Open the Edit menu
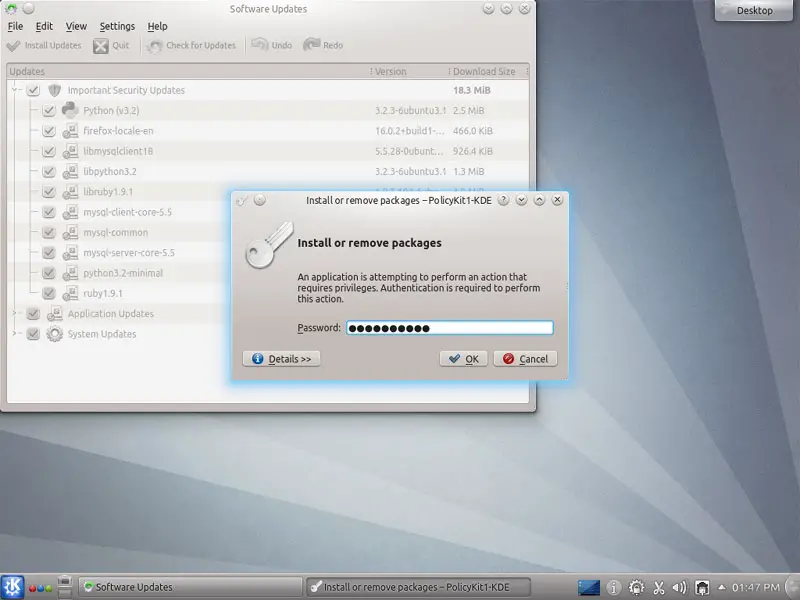This screenshot has width=800, height=600. (44, 26)
